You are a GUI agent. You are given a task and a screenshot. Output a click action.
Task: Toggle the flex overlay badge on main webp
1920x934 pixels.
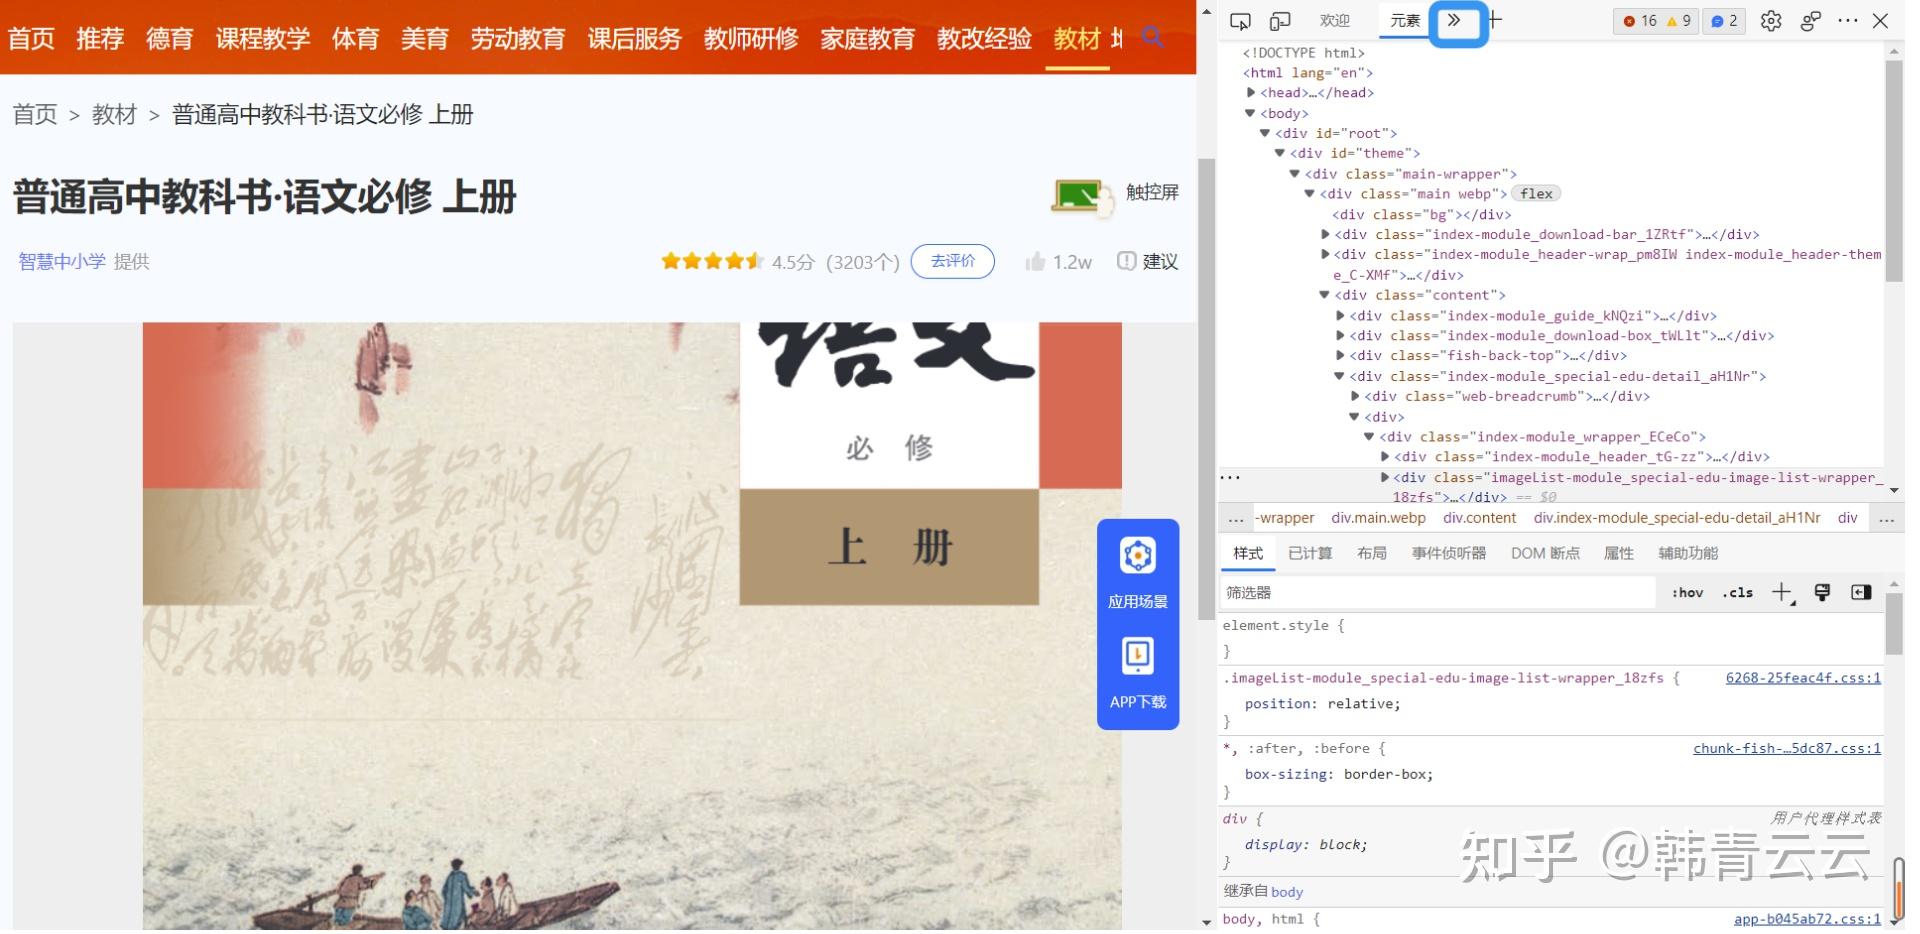pos(1536,194)
